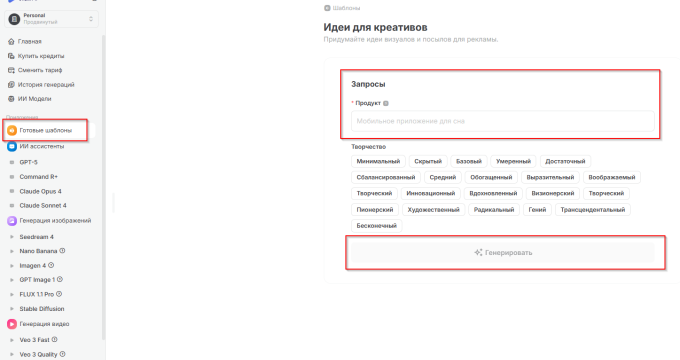680x360 pixels.
Task: Choose the Инновационный creativity chip
Action: point(431,193)
